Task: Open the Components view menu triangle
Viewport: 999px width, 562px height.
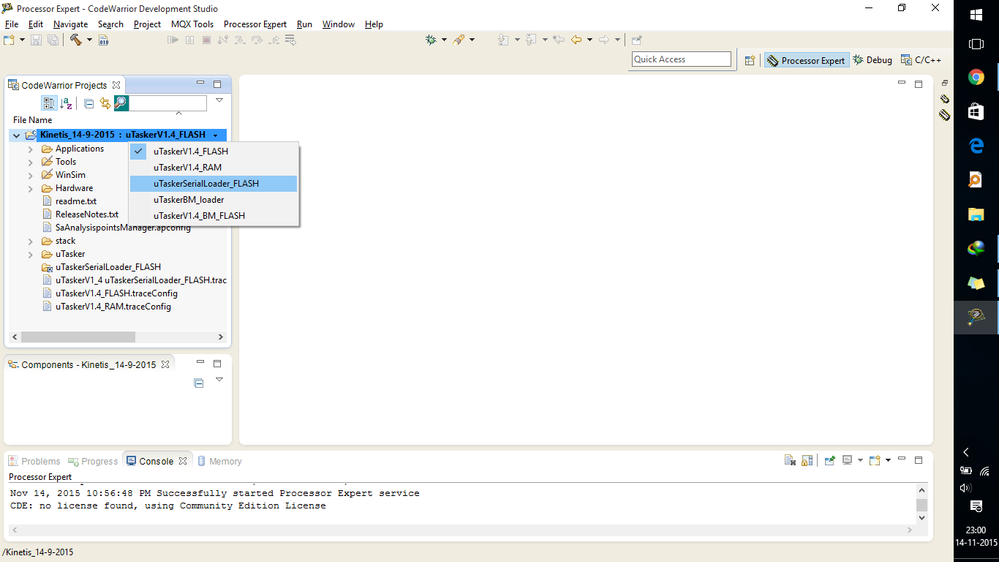Action: pyautogui.click(x=219, y=380)
